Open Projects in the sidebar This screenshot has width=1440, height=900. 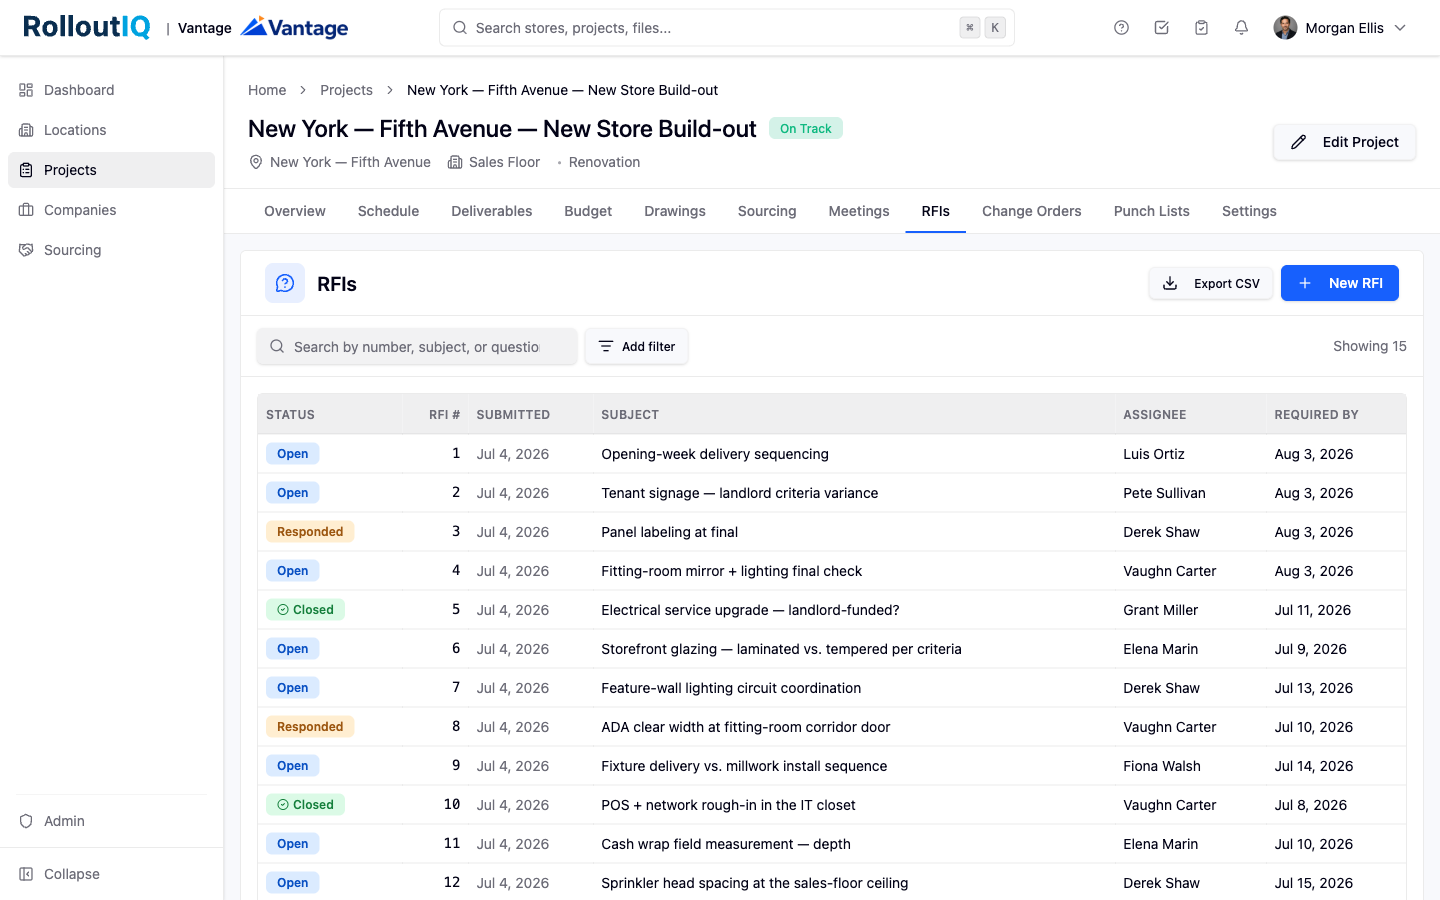pyautogui.click(x=111, y=170)
